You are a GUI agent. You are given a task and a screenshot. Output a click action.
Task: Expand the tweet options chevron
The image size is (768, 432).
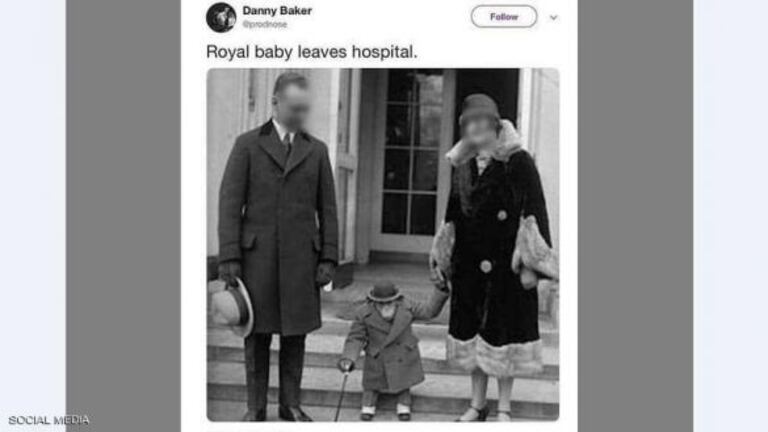pos(553,18)
